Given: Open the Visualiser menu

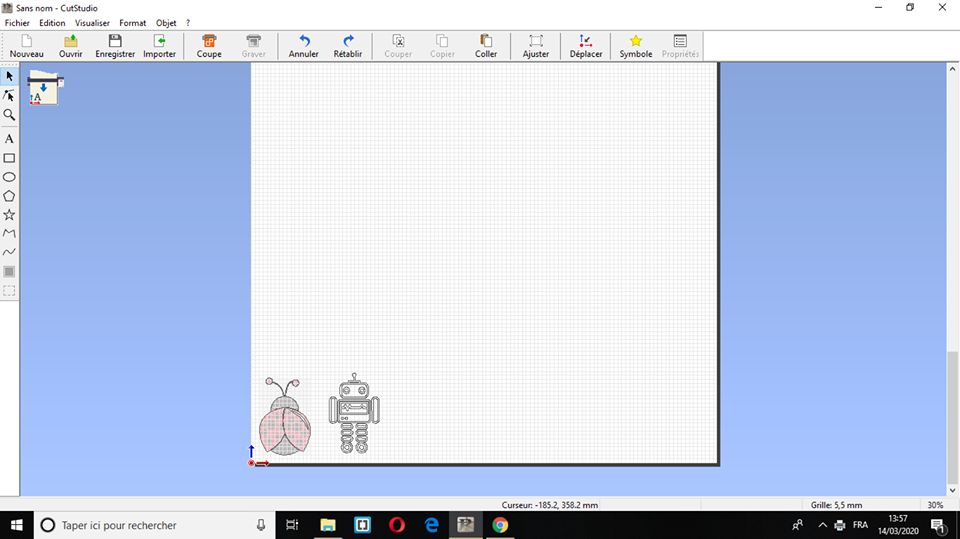Looking at the screenshot, I should (x=92, y=23).
